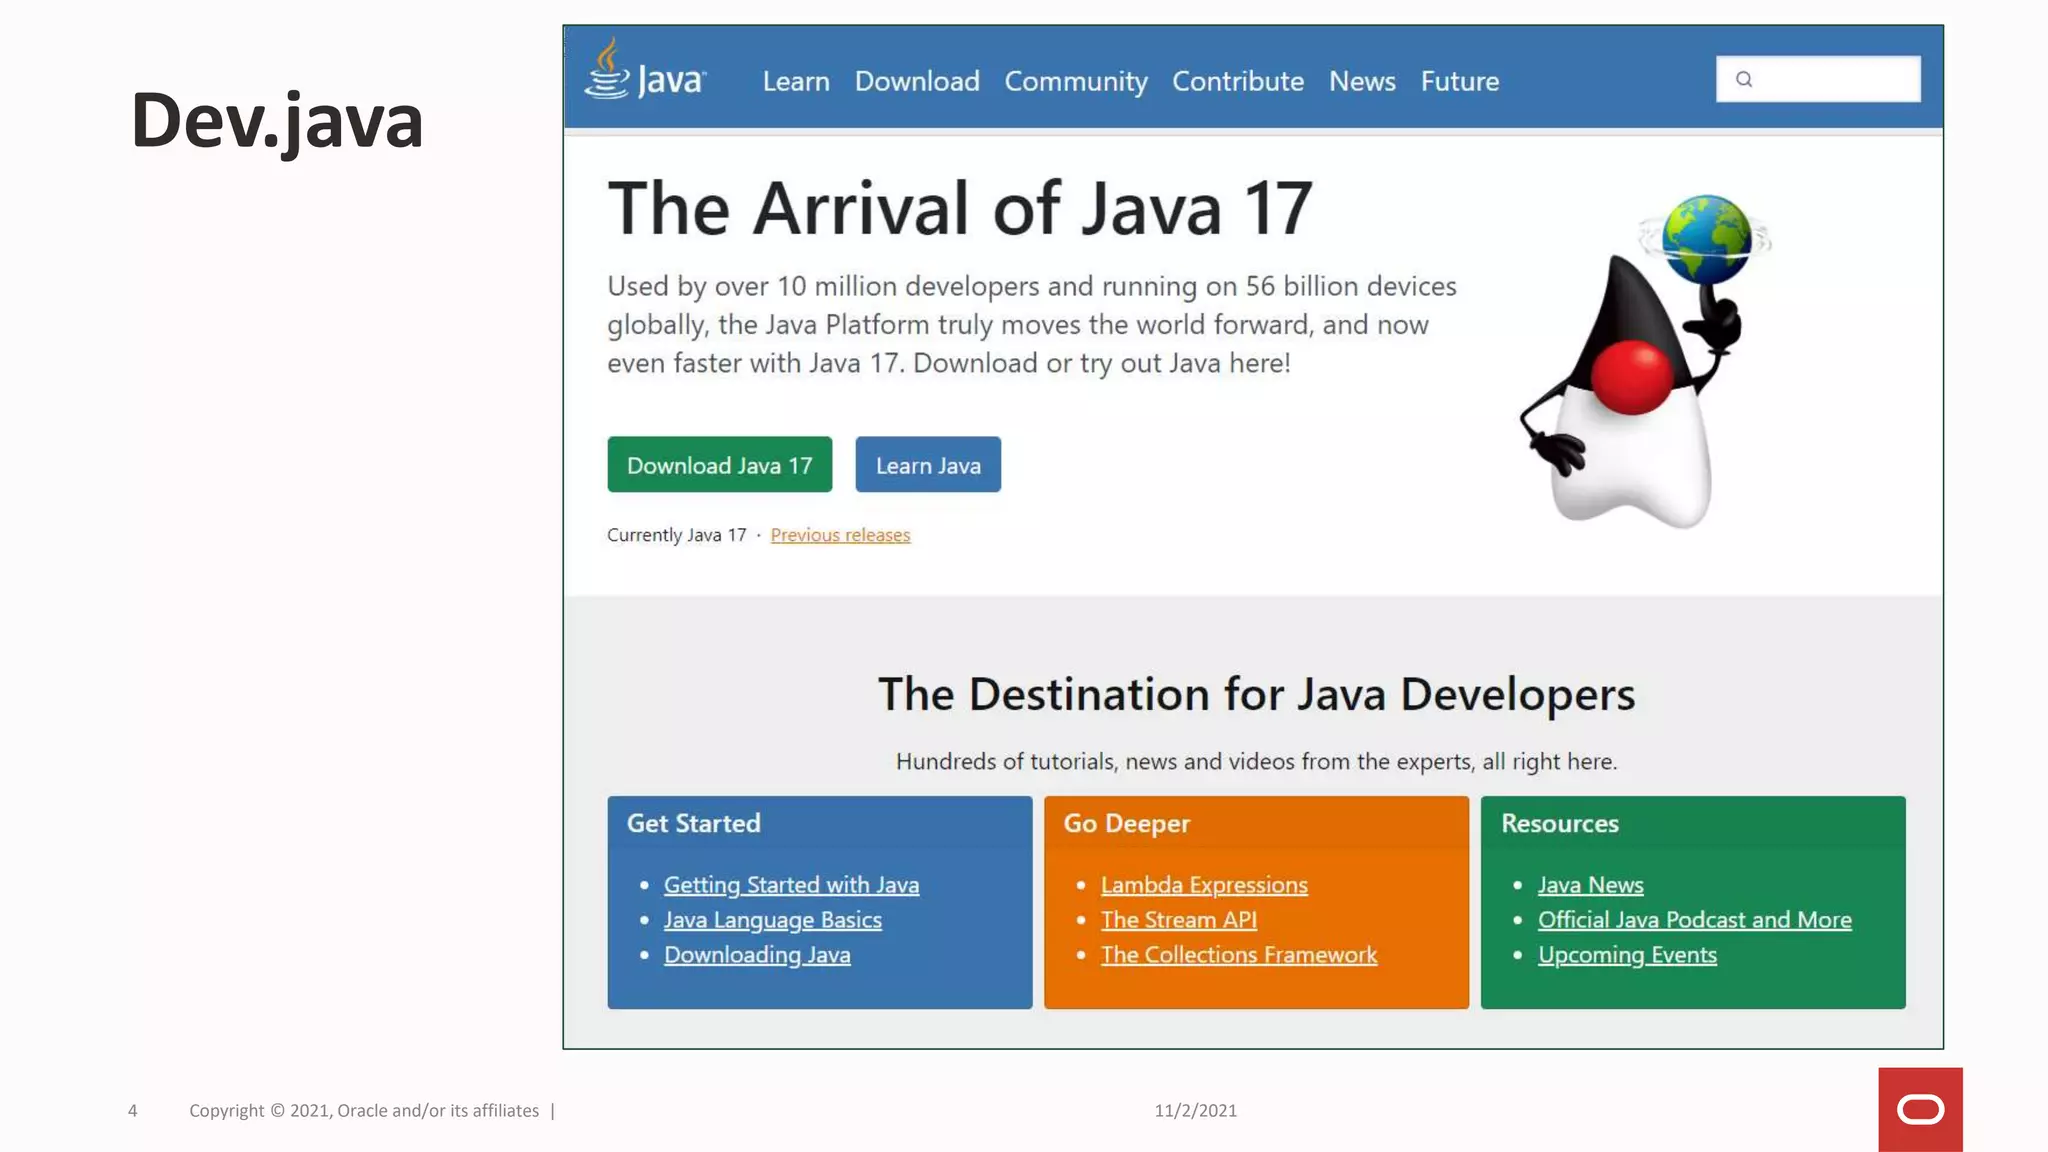
Task: Click the Get Started card heading
Action: (693, 823)
